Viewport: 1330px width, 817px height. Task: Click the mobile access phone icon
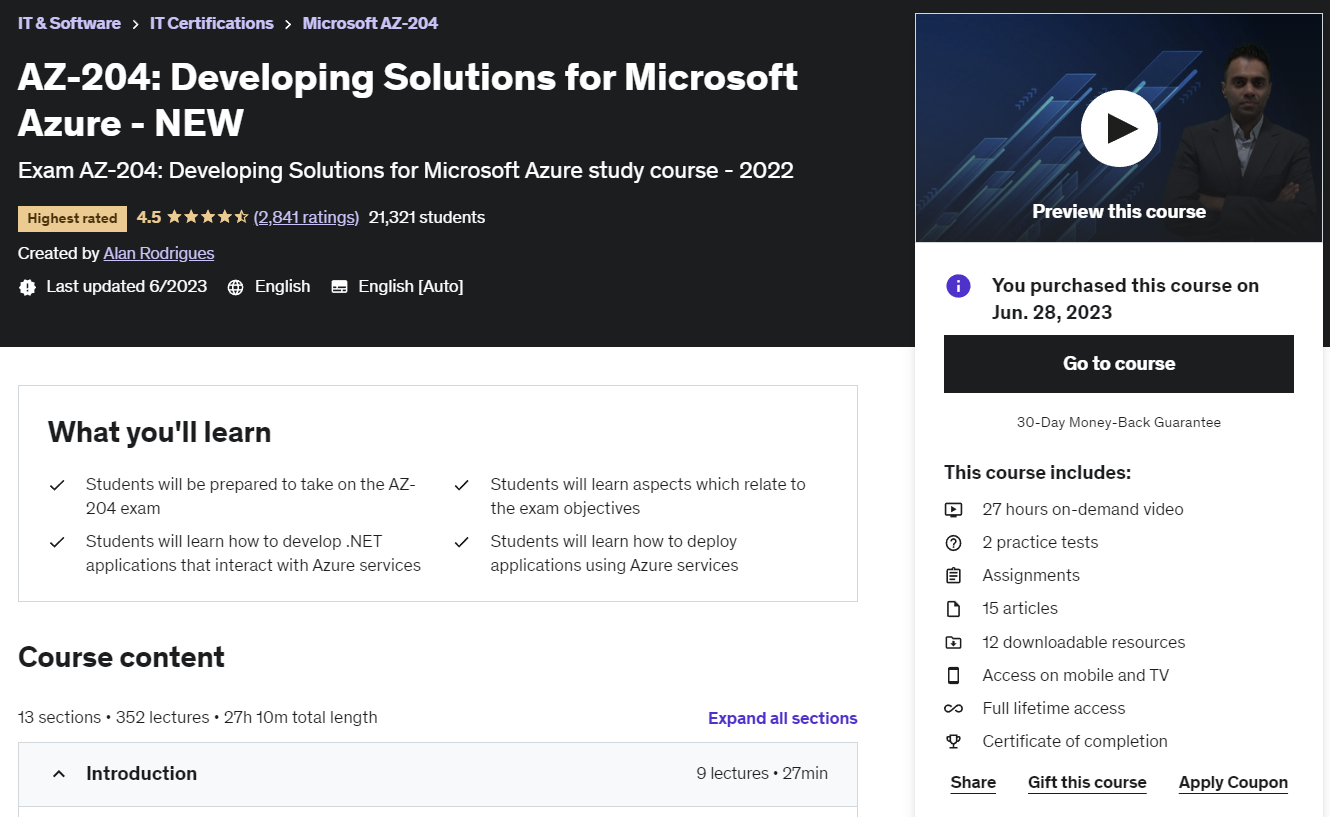tap(953, 675)
